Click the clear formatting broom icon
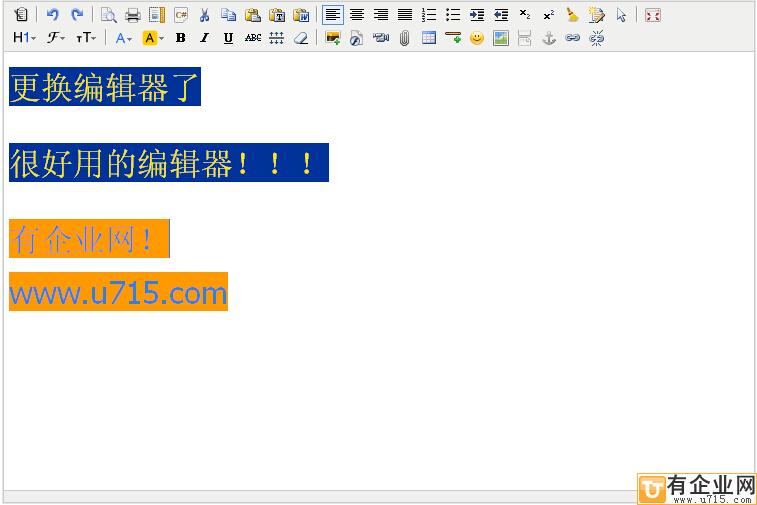The width and height of the screenshot is (757, 505). pyautogui.click(x=572, y=15)
